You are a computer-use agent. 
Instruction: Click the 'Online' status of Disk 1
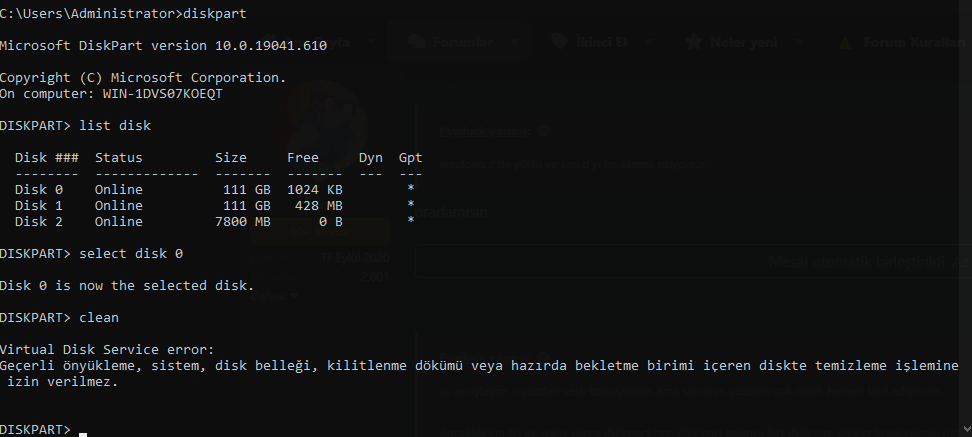tap(118, 206)
